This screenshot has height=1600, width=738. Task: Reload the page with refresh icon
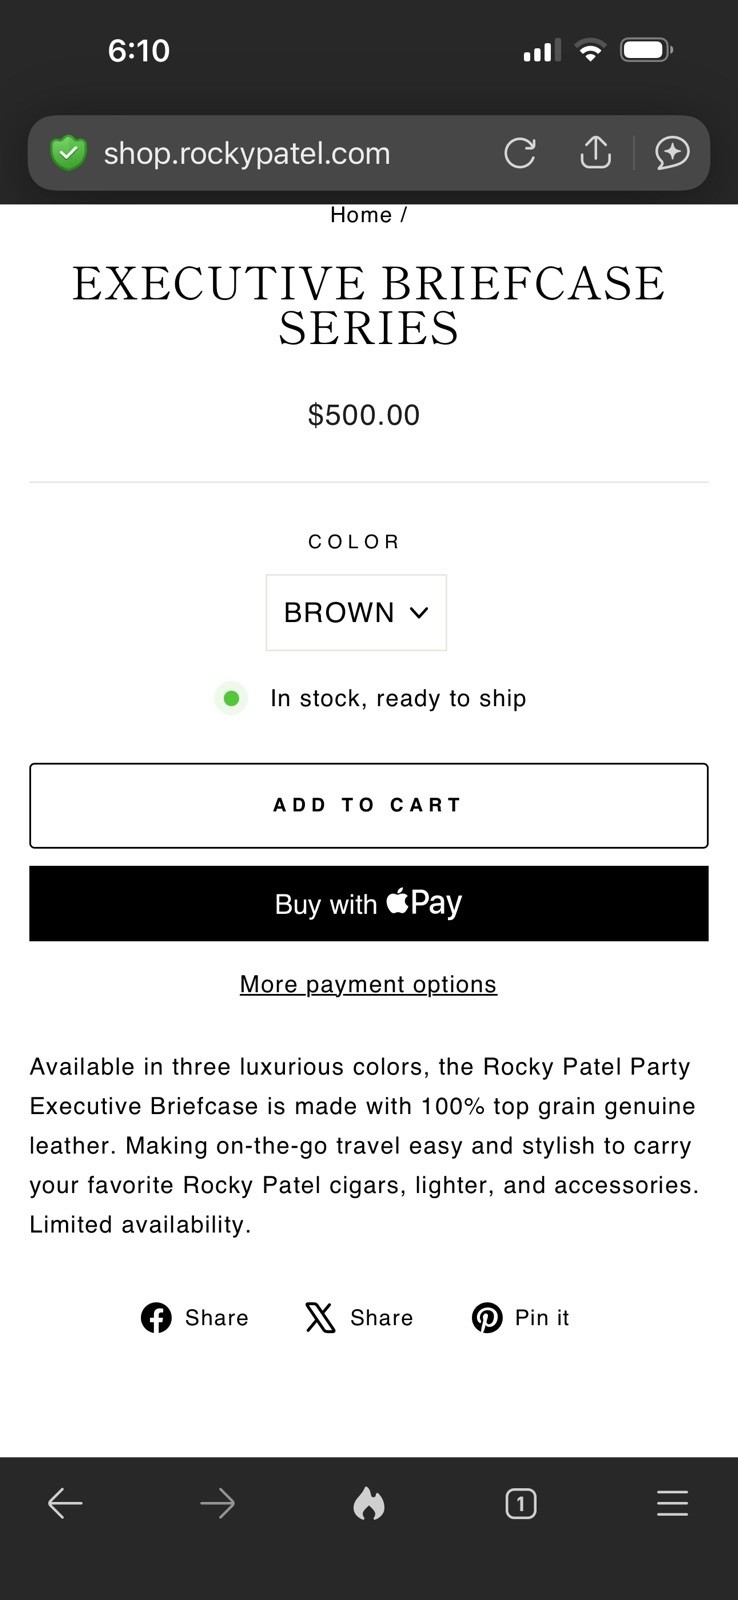[519, 153]
